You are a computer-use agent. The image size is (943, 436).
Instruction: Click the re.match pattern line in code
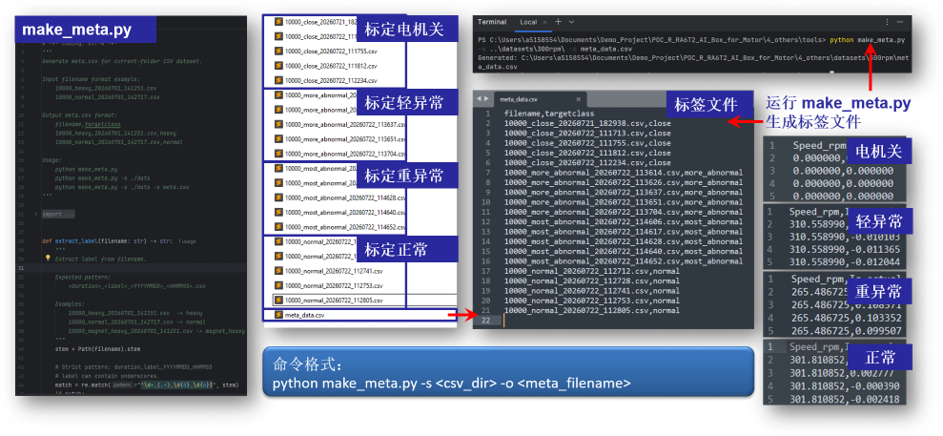pyautogui.click(x=147, y=384)
